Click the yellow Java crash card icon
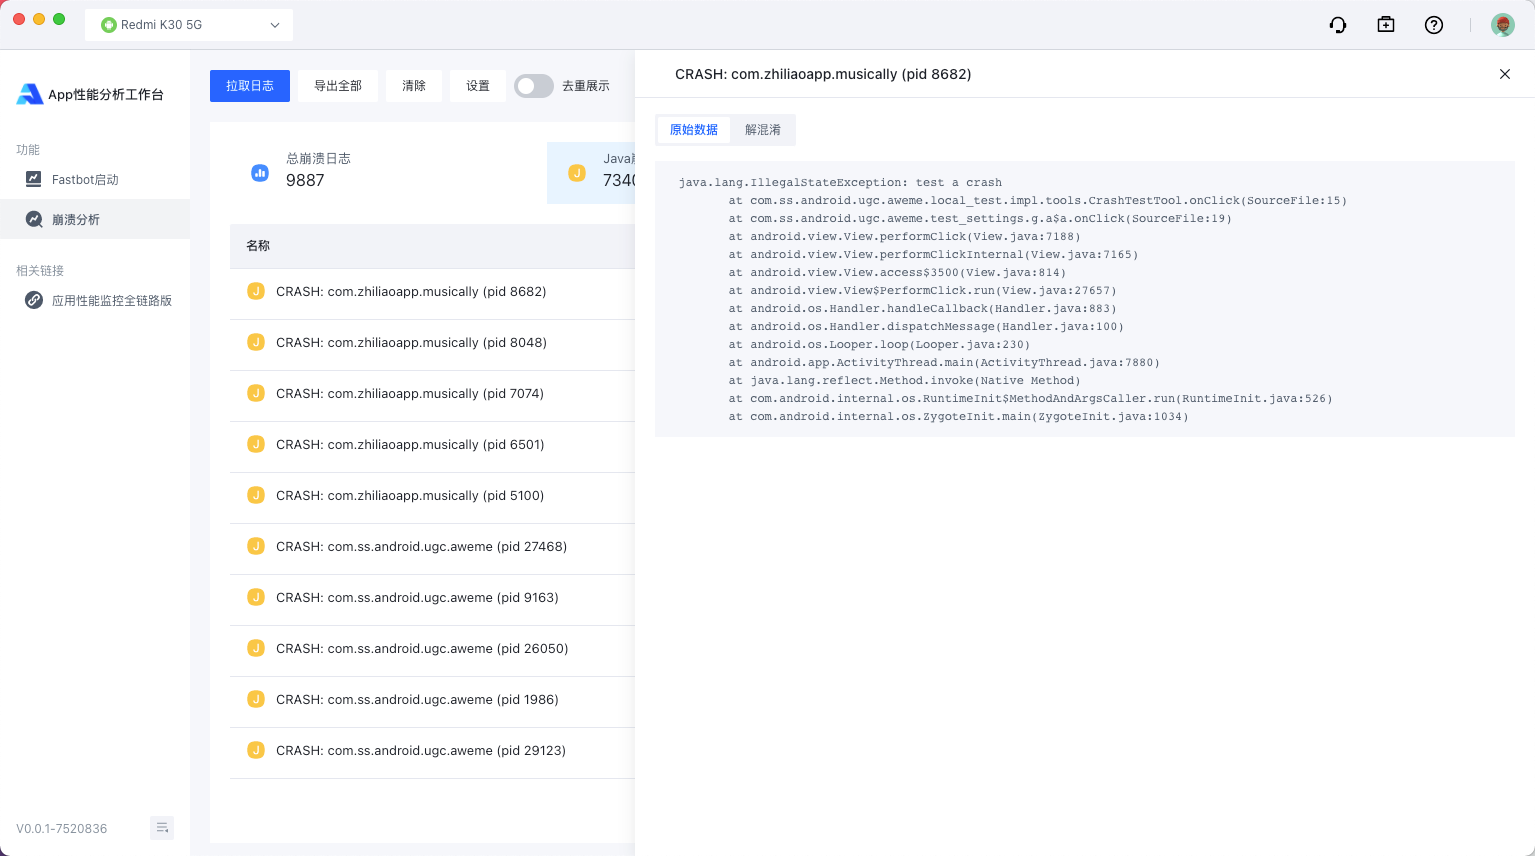Image resolution: width=1535 pixels, height=856 pixels. [577, 173]
